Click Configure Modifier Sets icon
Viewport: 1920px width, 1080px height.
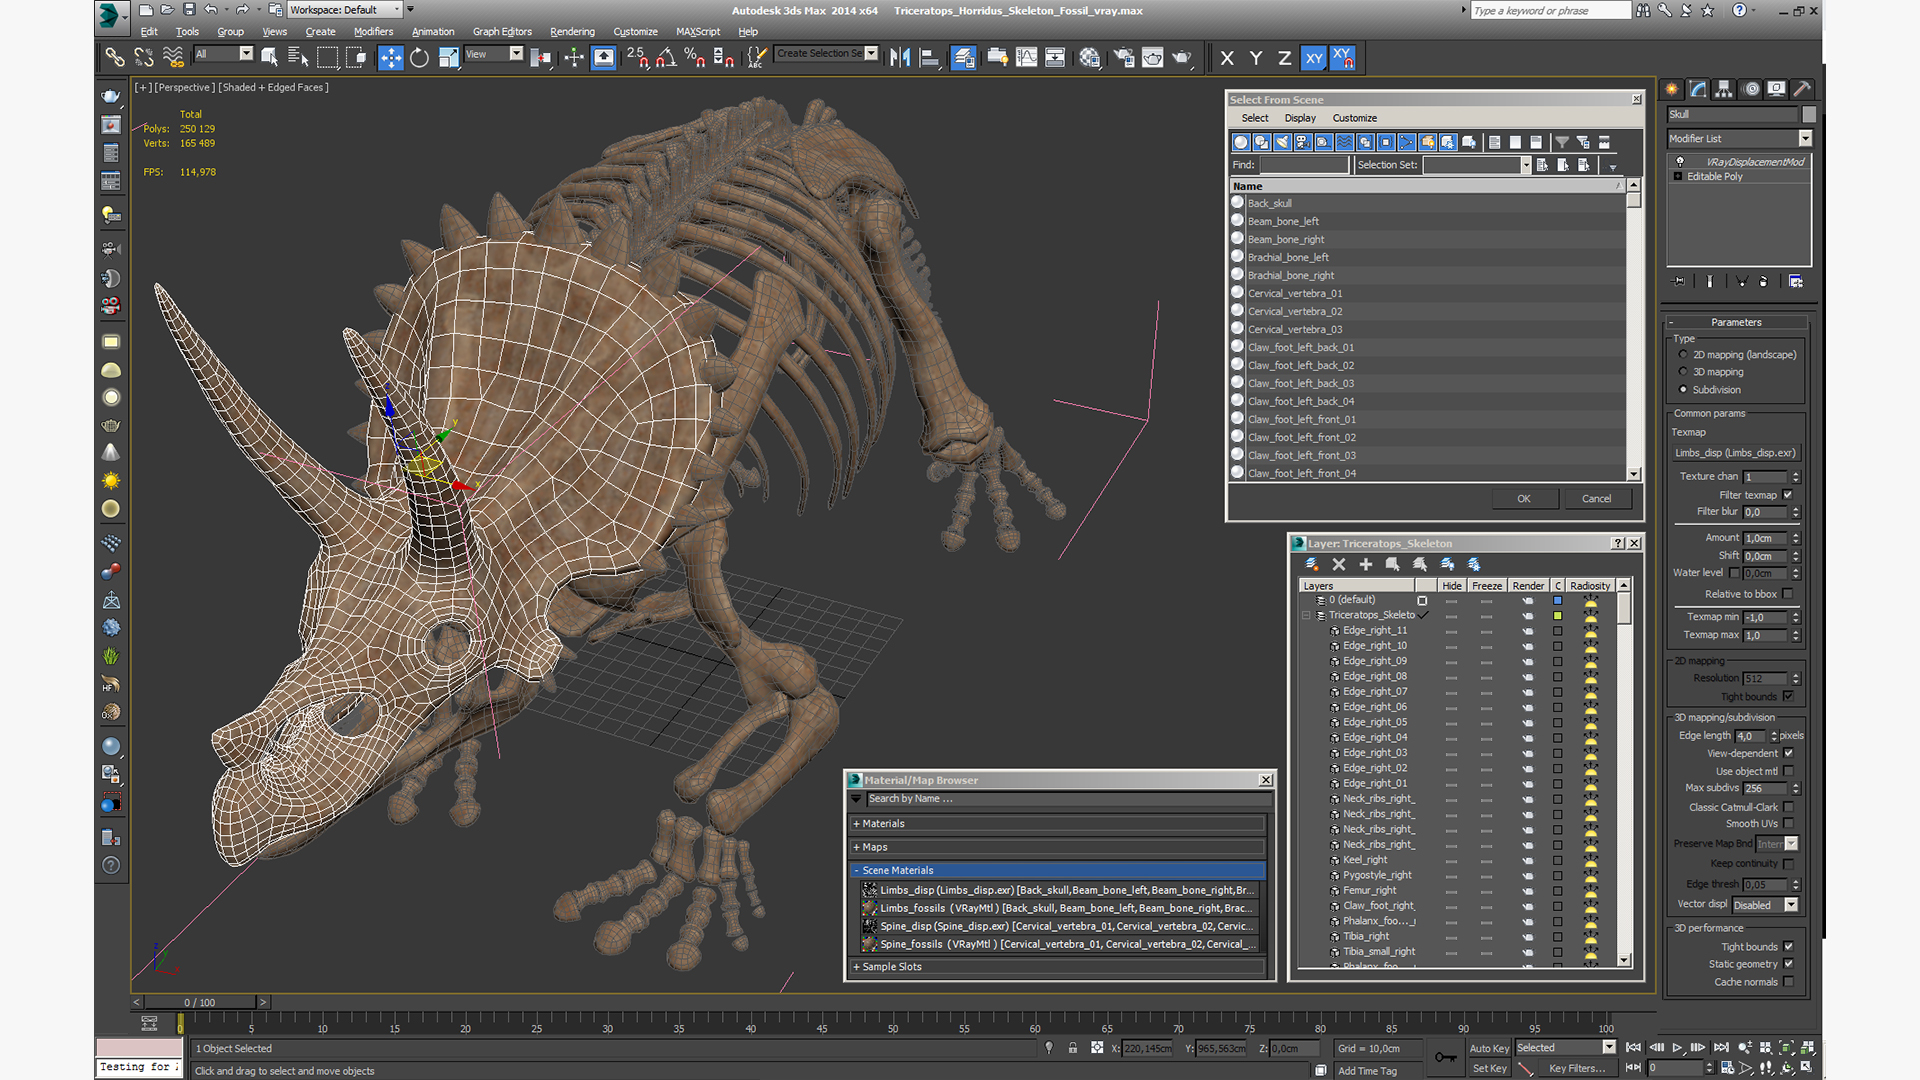1796,282
